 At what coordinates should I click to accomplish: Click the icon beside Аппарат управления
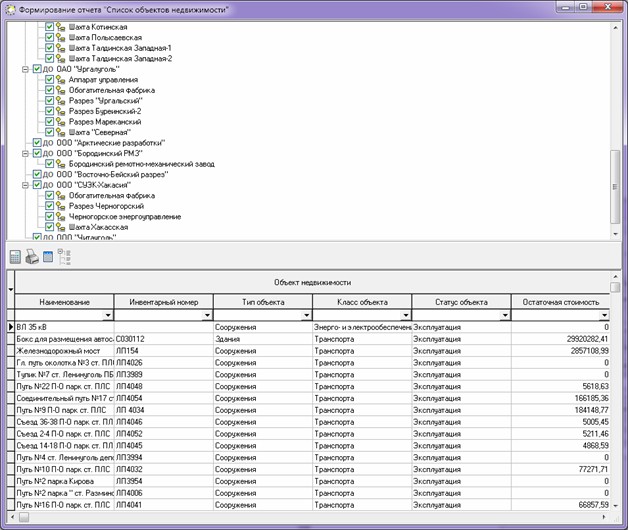[61, 79]
